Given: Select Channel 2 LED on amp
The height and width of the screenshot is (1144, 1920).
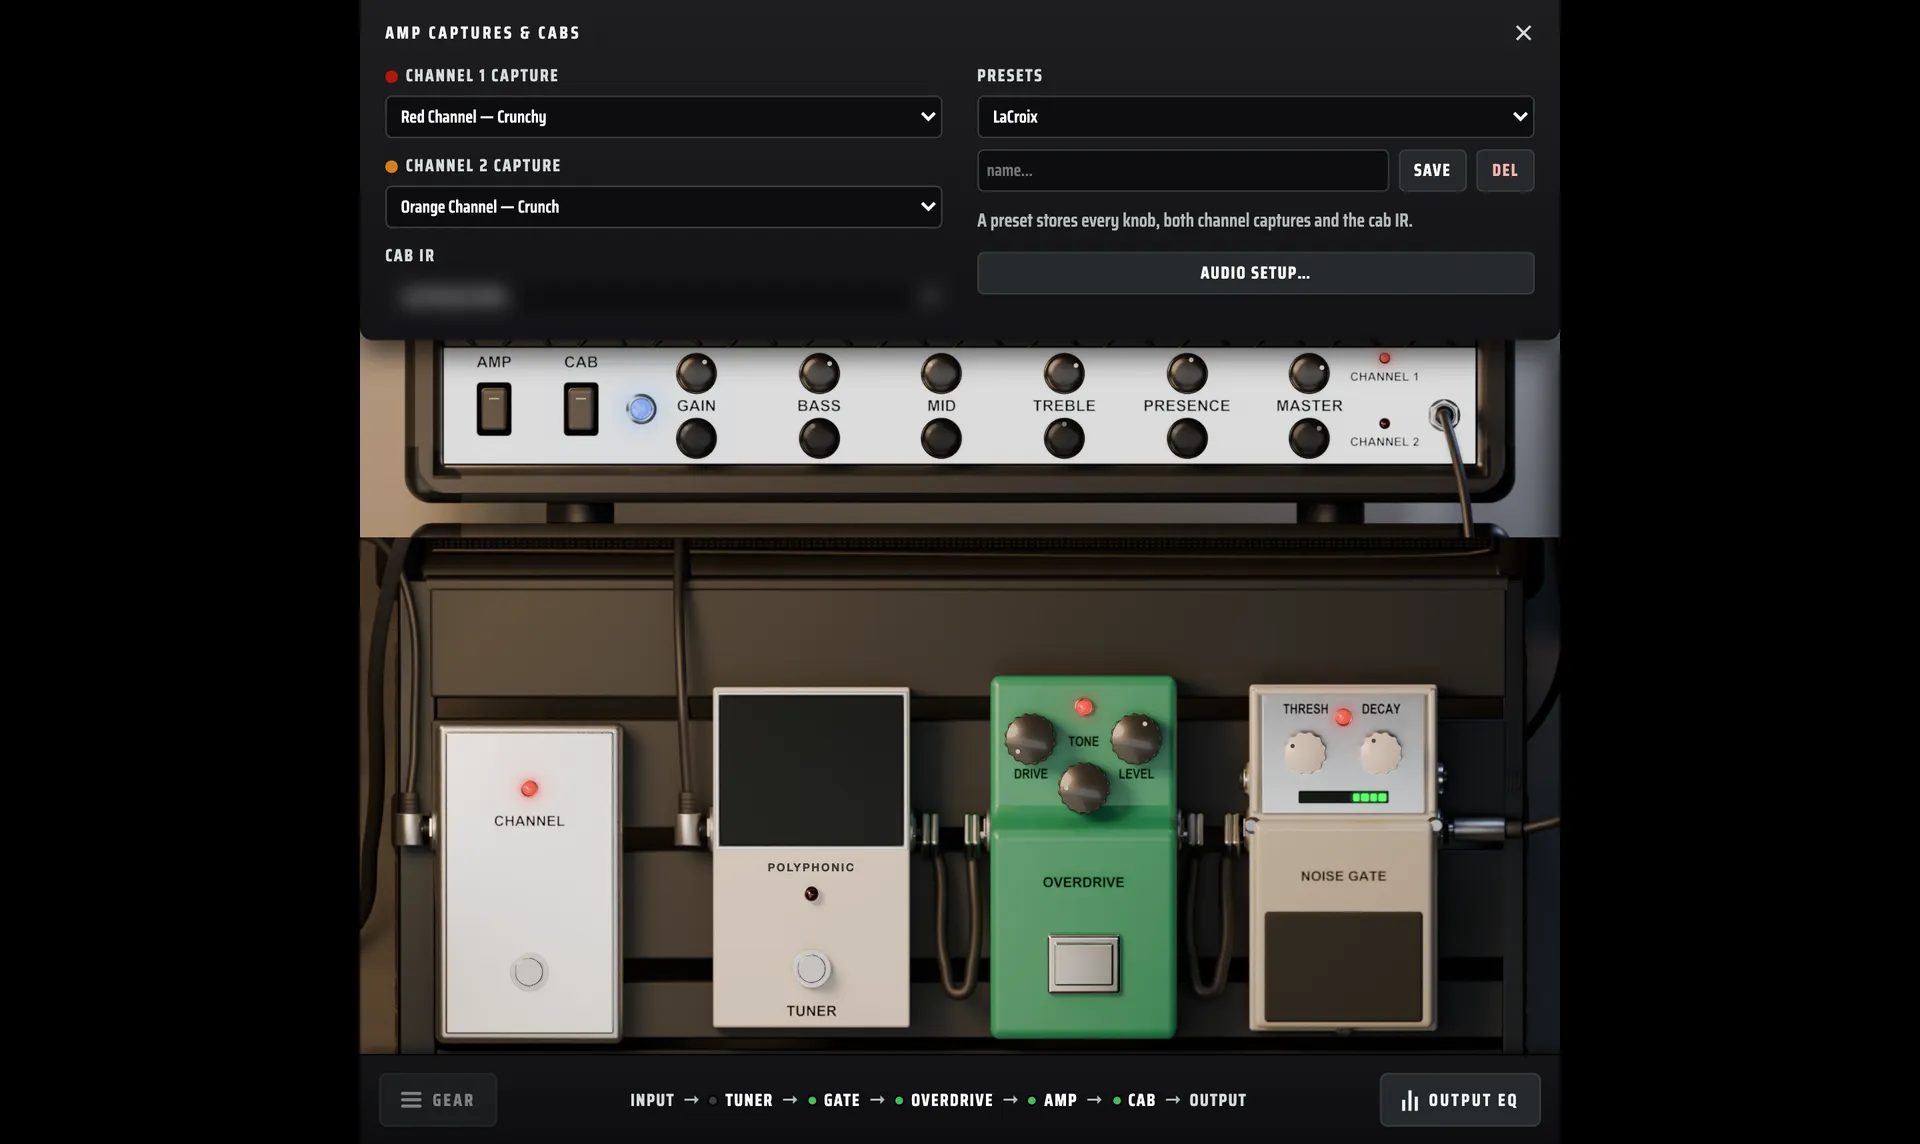Looking at the screenshot, I should tap(1385, 423).
